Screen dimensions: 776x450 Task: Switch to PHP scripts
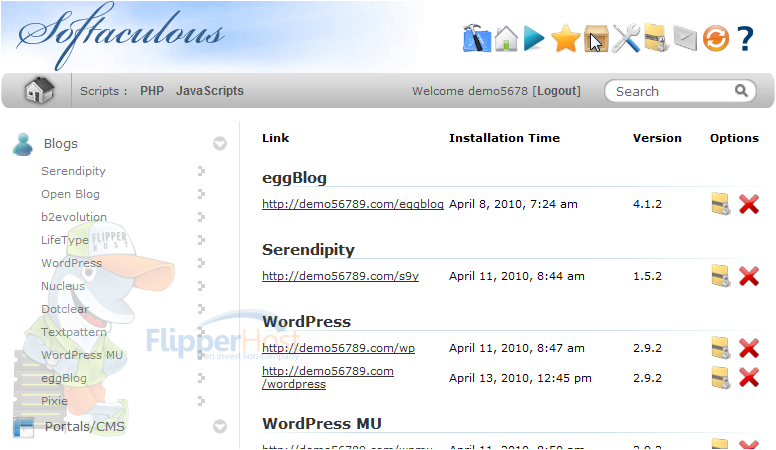coord(151,91)
